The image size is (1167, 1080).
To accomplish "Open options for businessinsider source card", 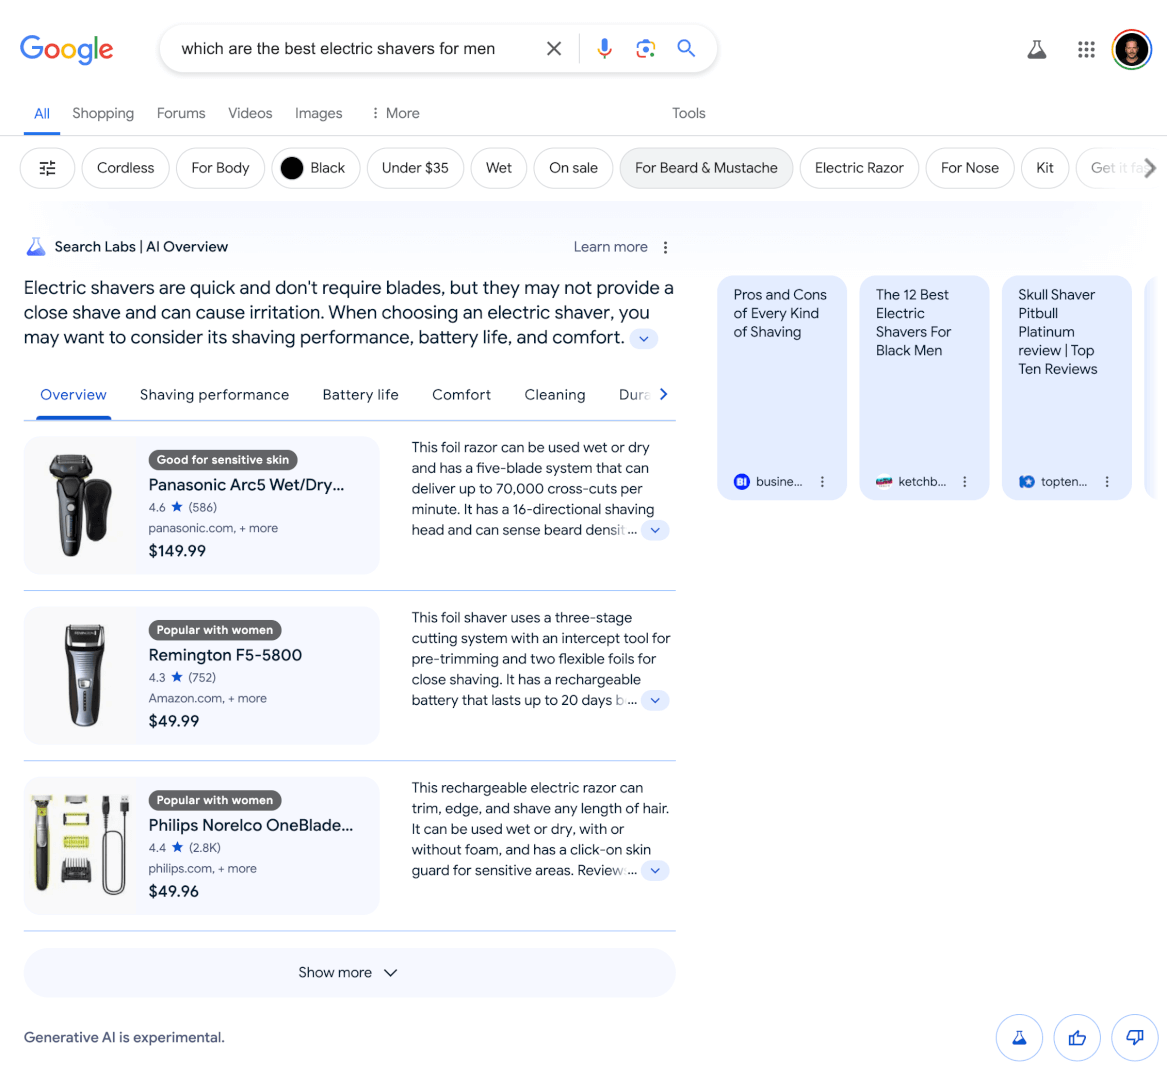I will point(822,482).
